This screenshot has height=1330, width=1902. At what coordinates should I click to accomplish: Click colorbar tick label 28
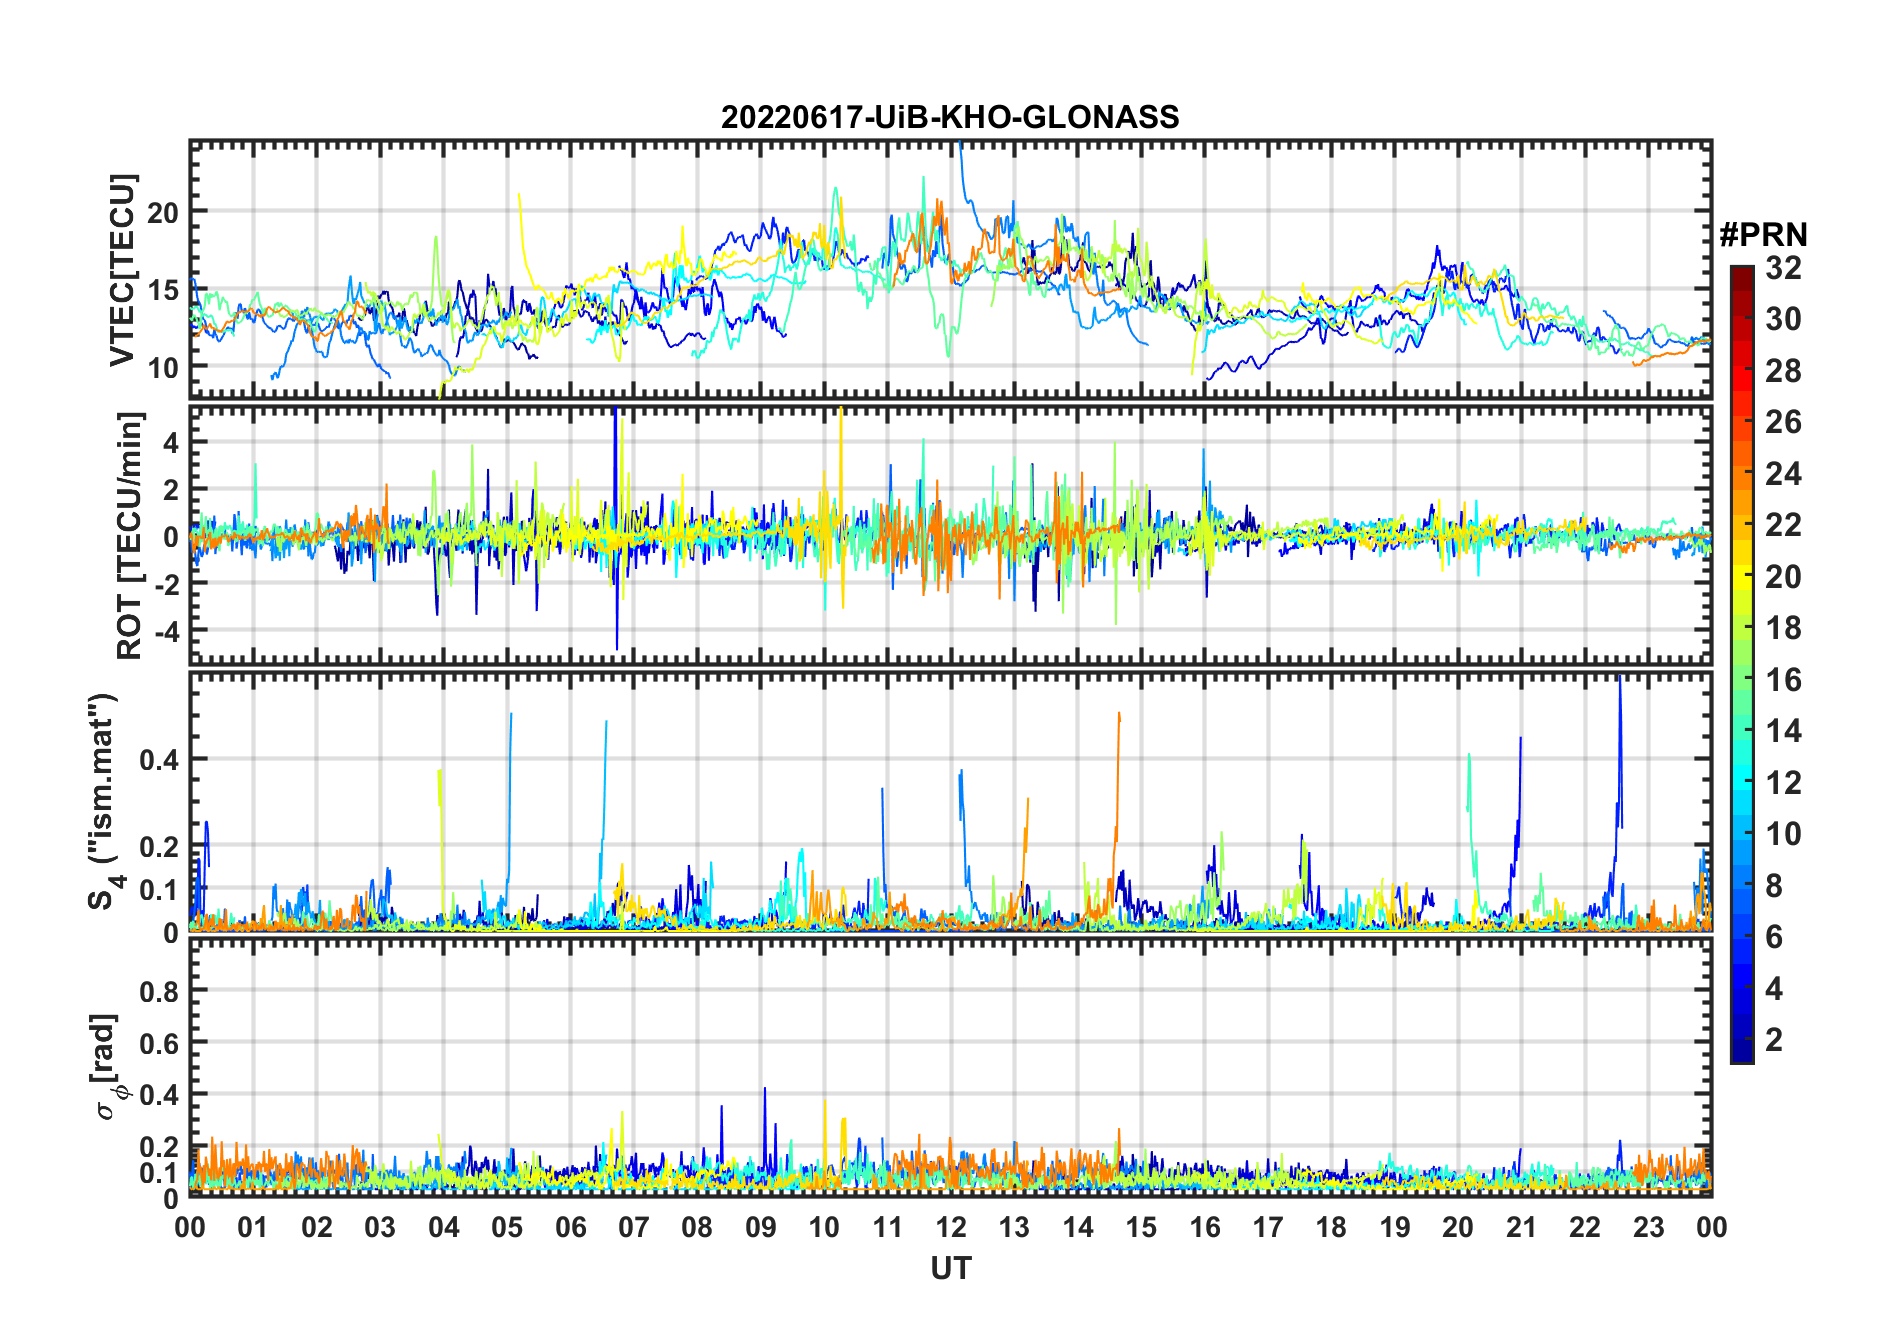pos(1783,370)
